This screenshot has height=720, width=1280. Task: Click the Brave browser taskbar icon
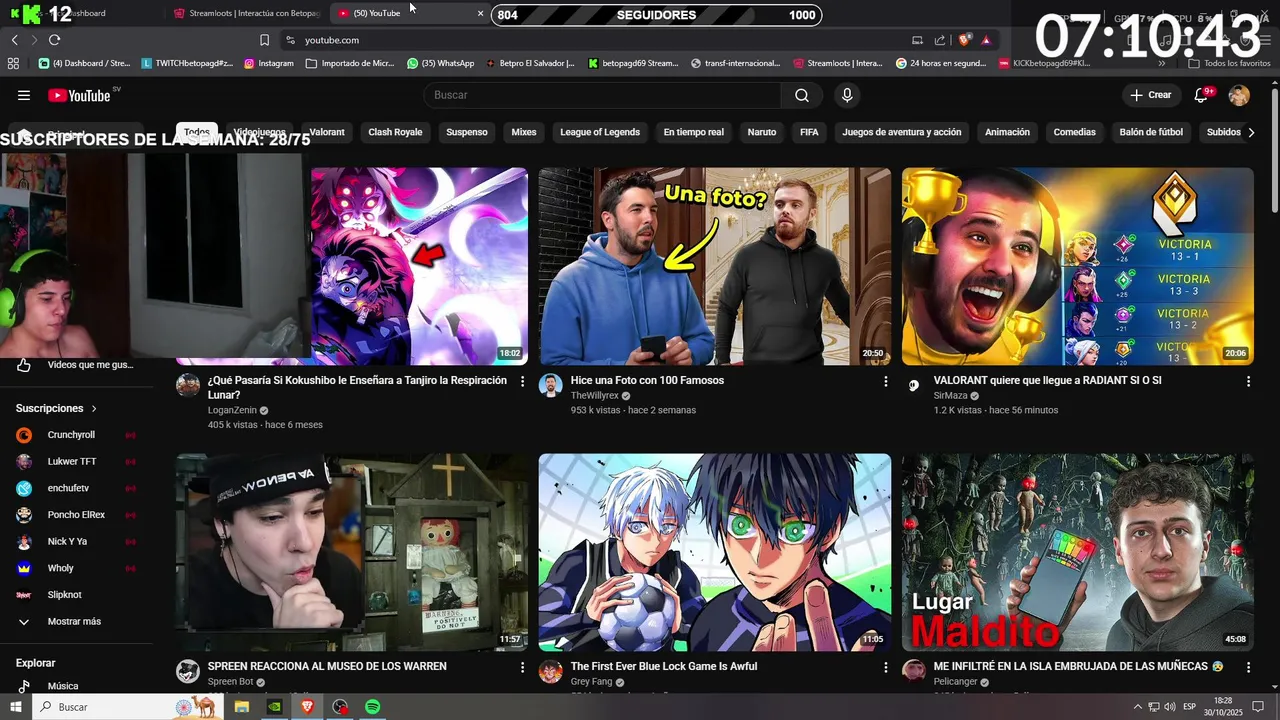[307, 707]
